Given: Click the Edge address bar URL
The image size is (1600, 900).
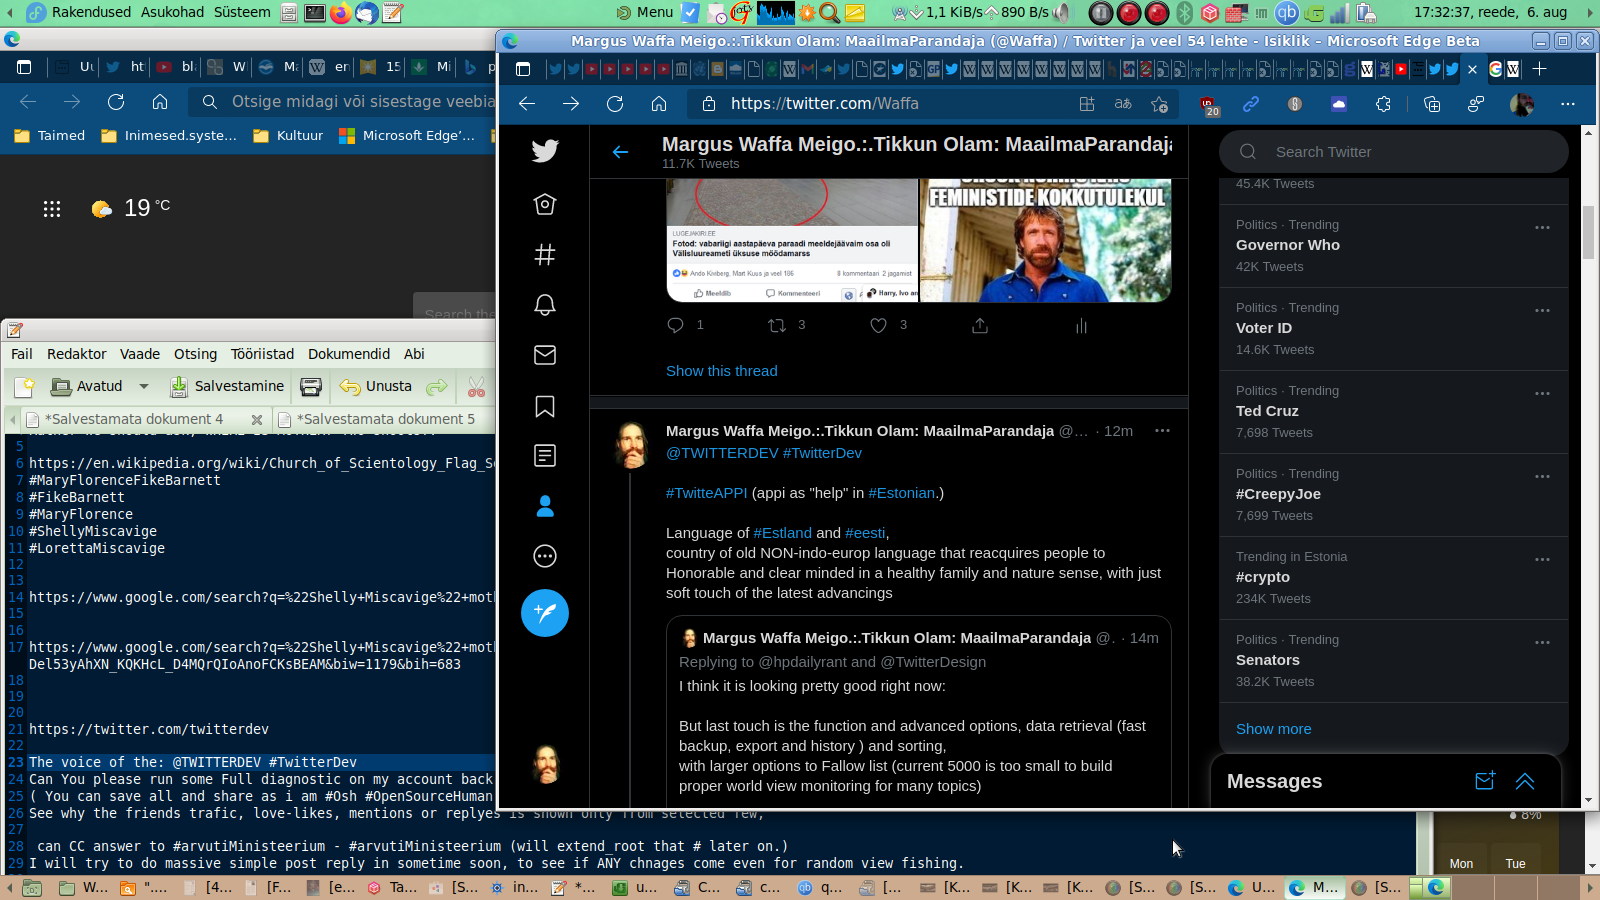Looking at the screenshot, I should [x=824, y=104].
